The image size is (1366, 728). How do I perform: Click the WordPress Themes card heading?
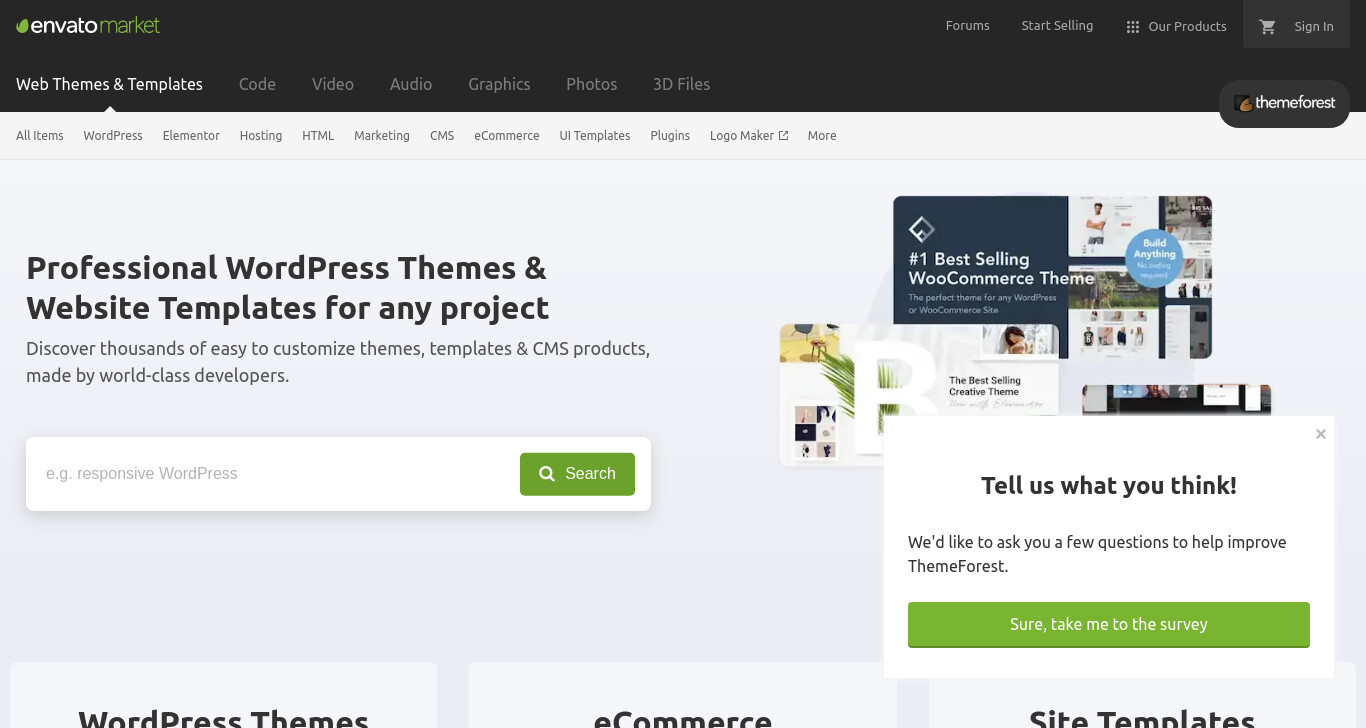pos(223,717)
